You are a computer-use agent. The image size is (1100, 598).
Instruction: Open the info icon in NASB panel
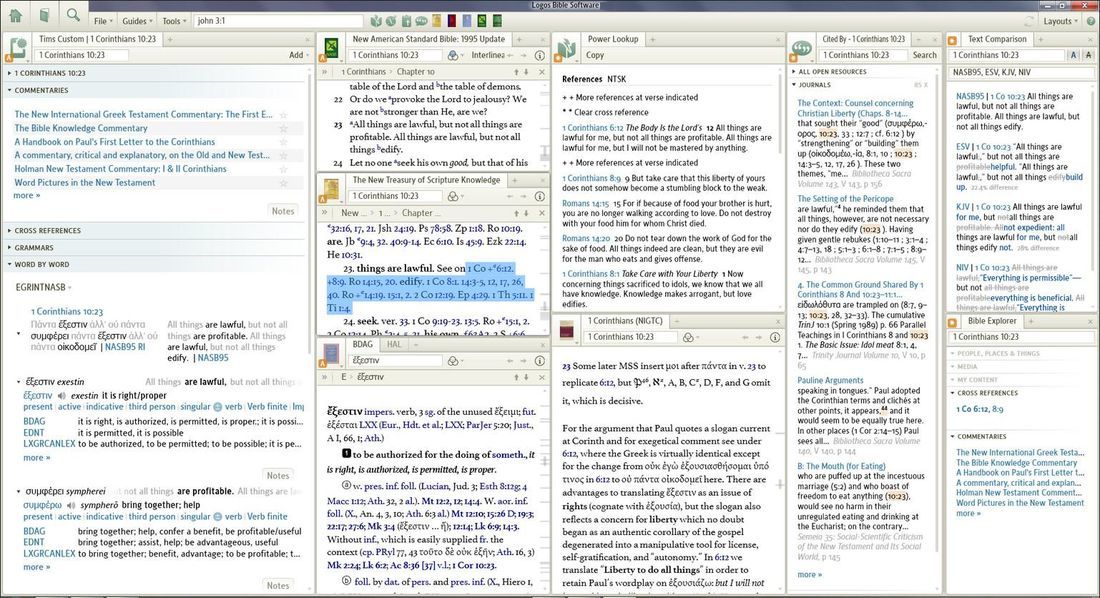(539, 55)
